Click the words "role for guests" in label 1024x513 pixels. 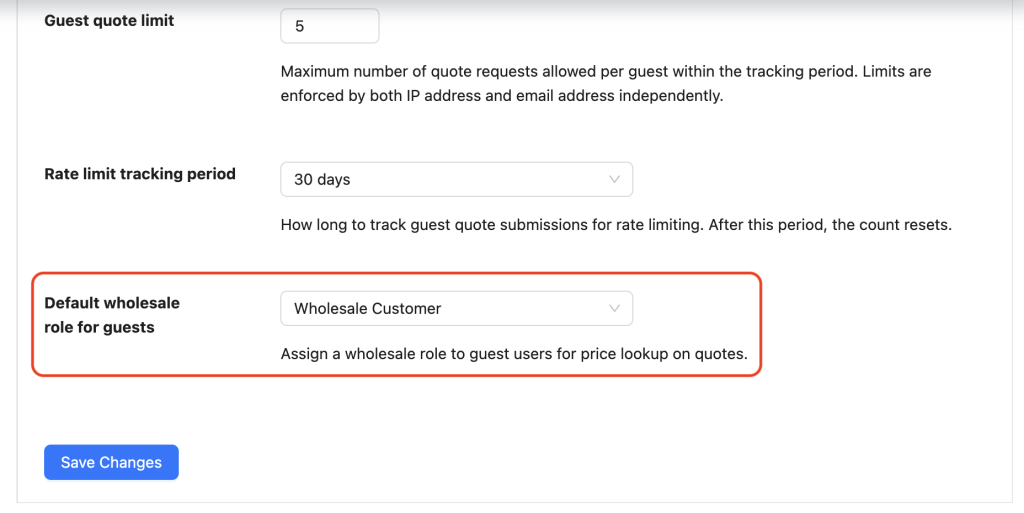(100, 327)
